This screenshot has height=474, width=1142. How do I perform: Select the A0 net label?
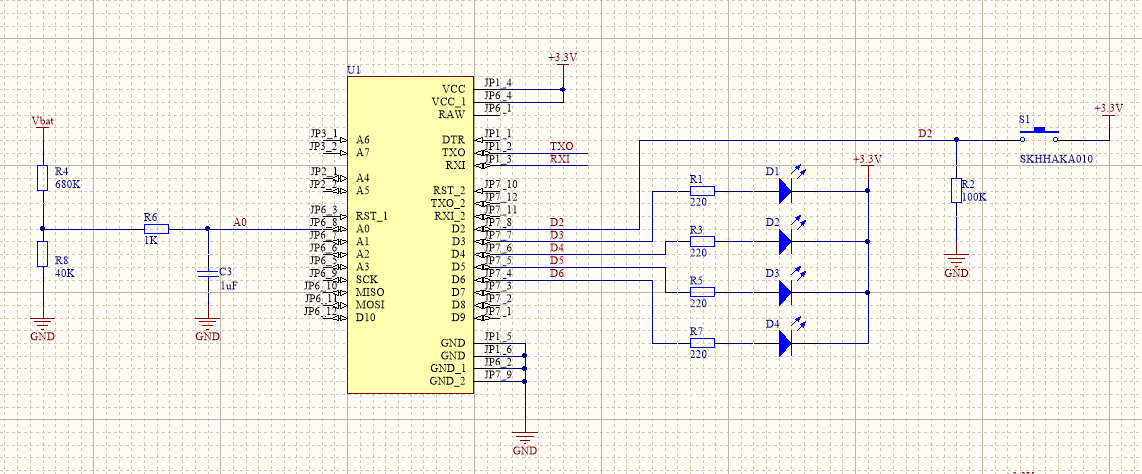click(240, 222)
